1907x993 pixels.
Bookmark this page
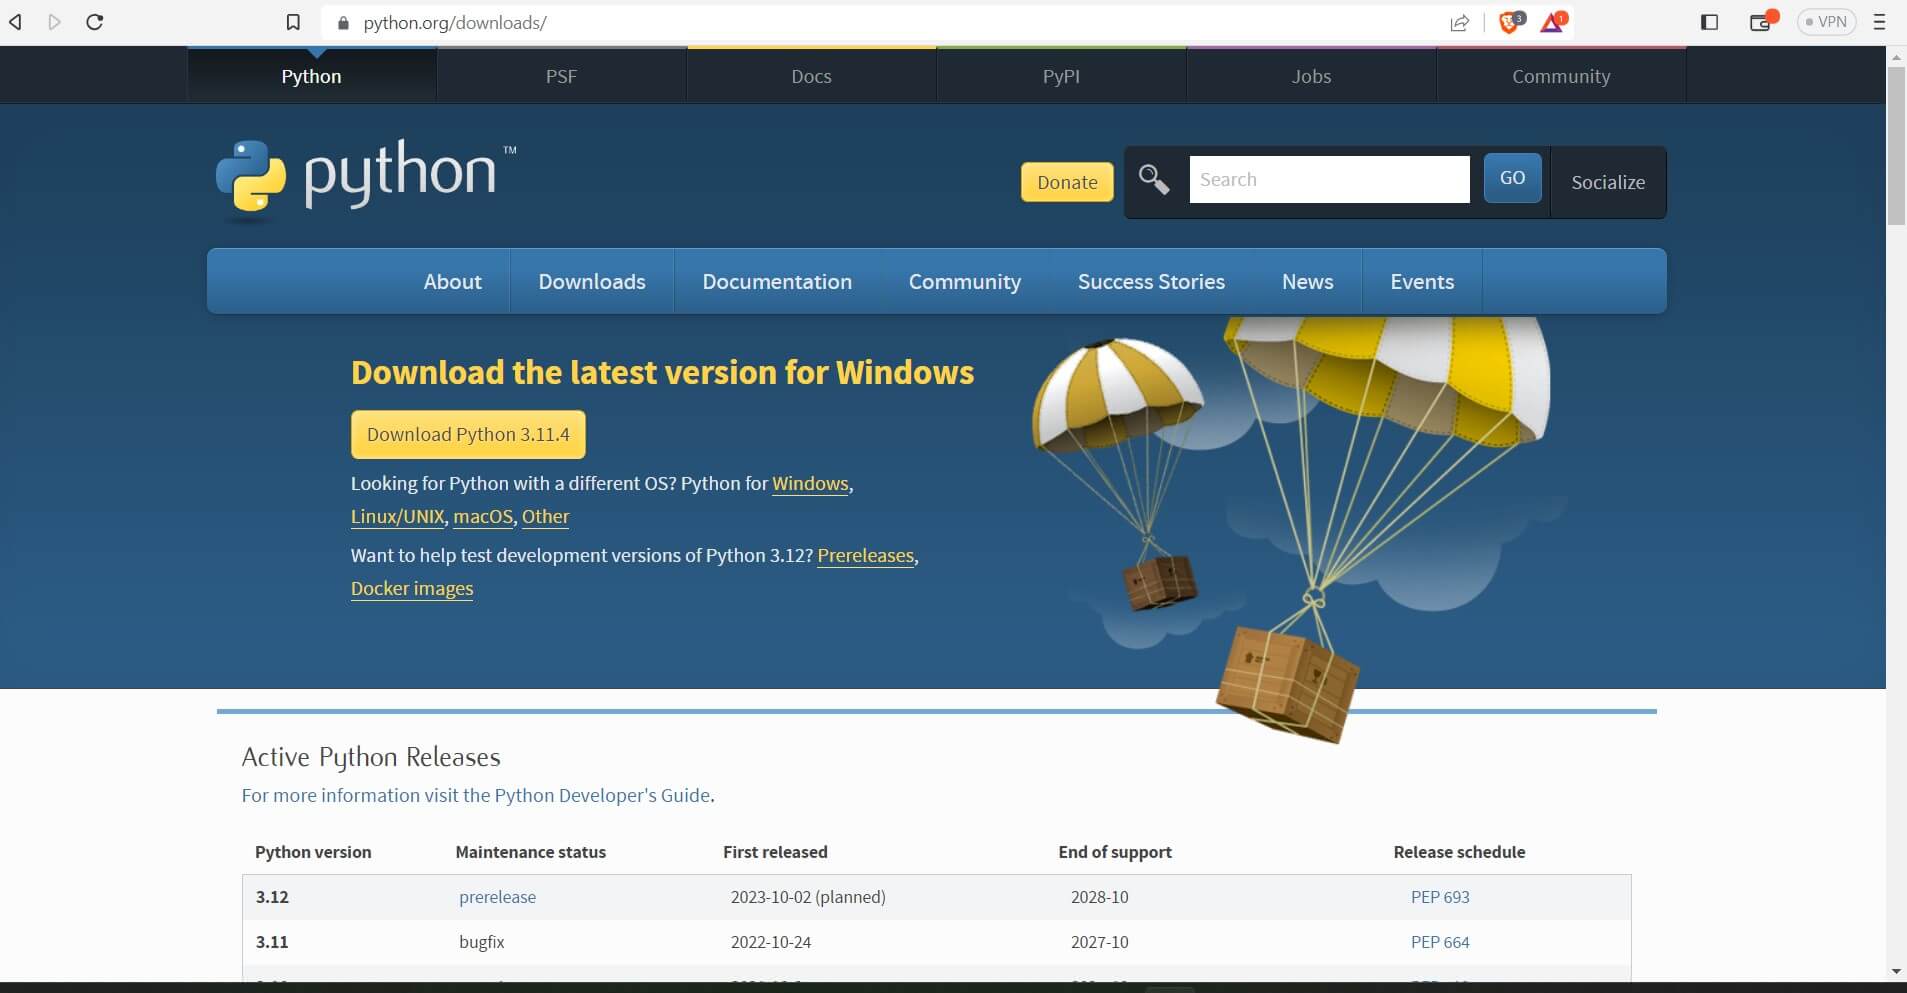click(291, 21)
